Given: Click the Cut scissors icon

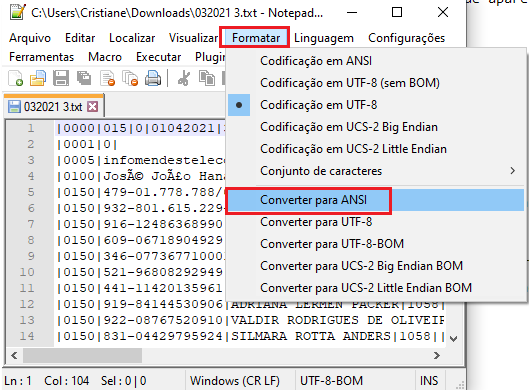Looking at the screenshot, I should click(x=184, y=78).
